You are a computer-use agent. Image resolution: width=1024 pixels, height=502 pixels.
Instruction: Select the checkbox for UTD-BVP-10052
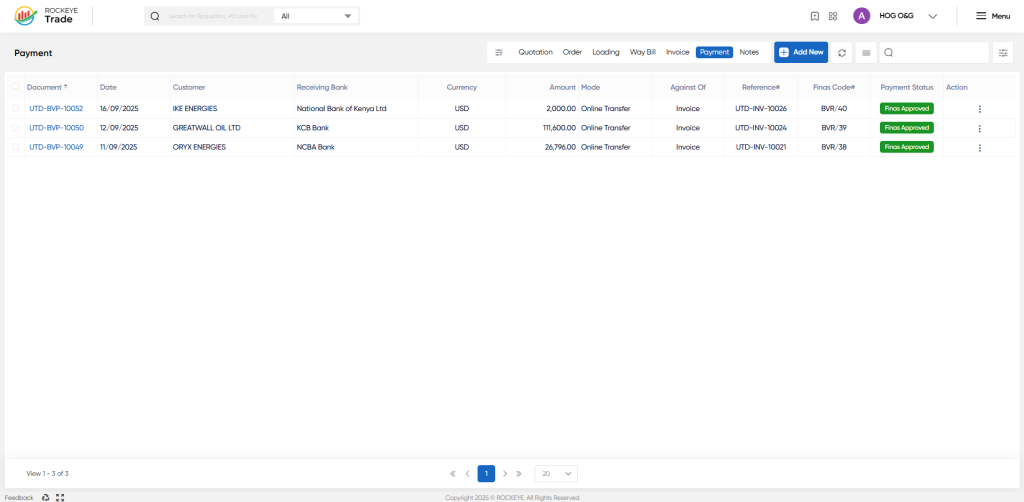15,108
